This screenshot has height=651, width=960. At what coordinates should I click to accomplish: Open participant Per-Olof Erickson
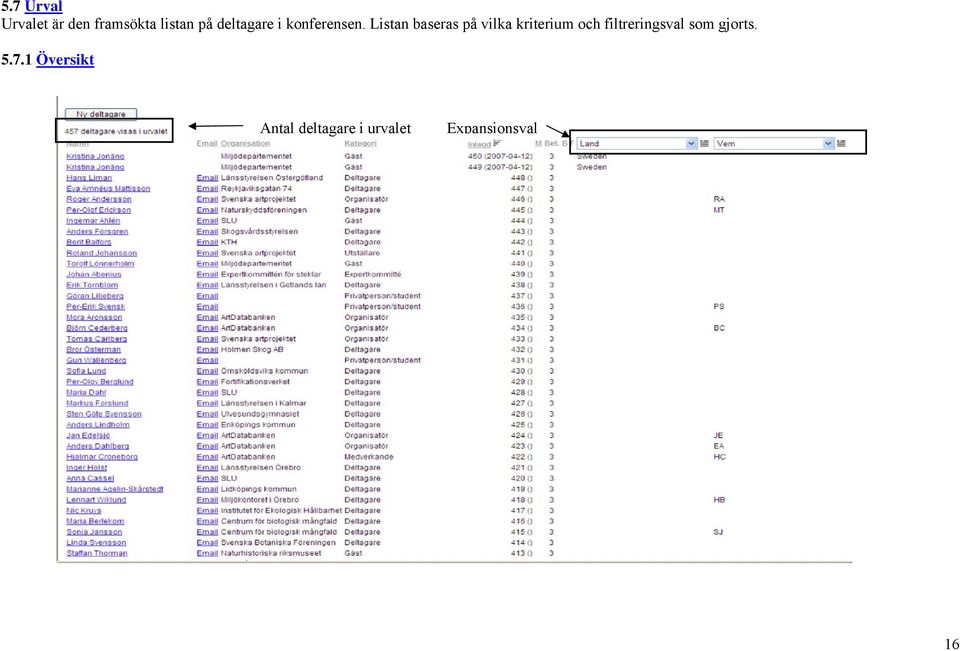tap(99, 210)
